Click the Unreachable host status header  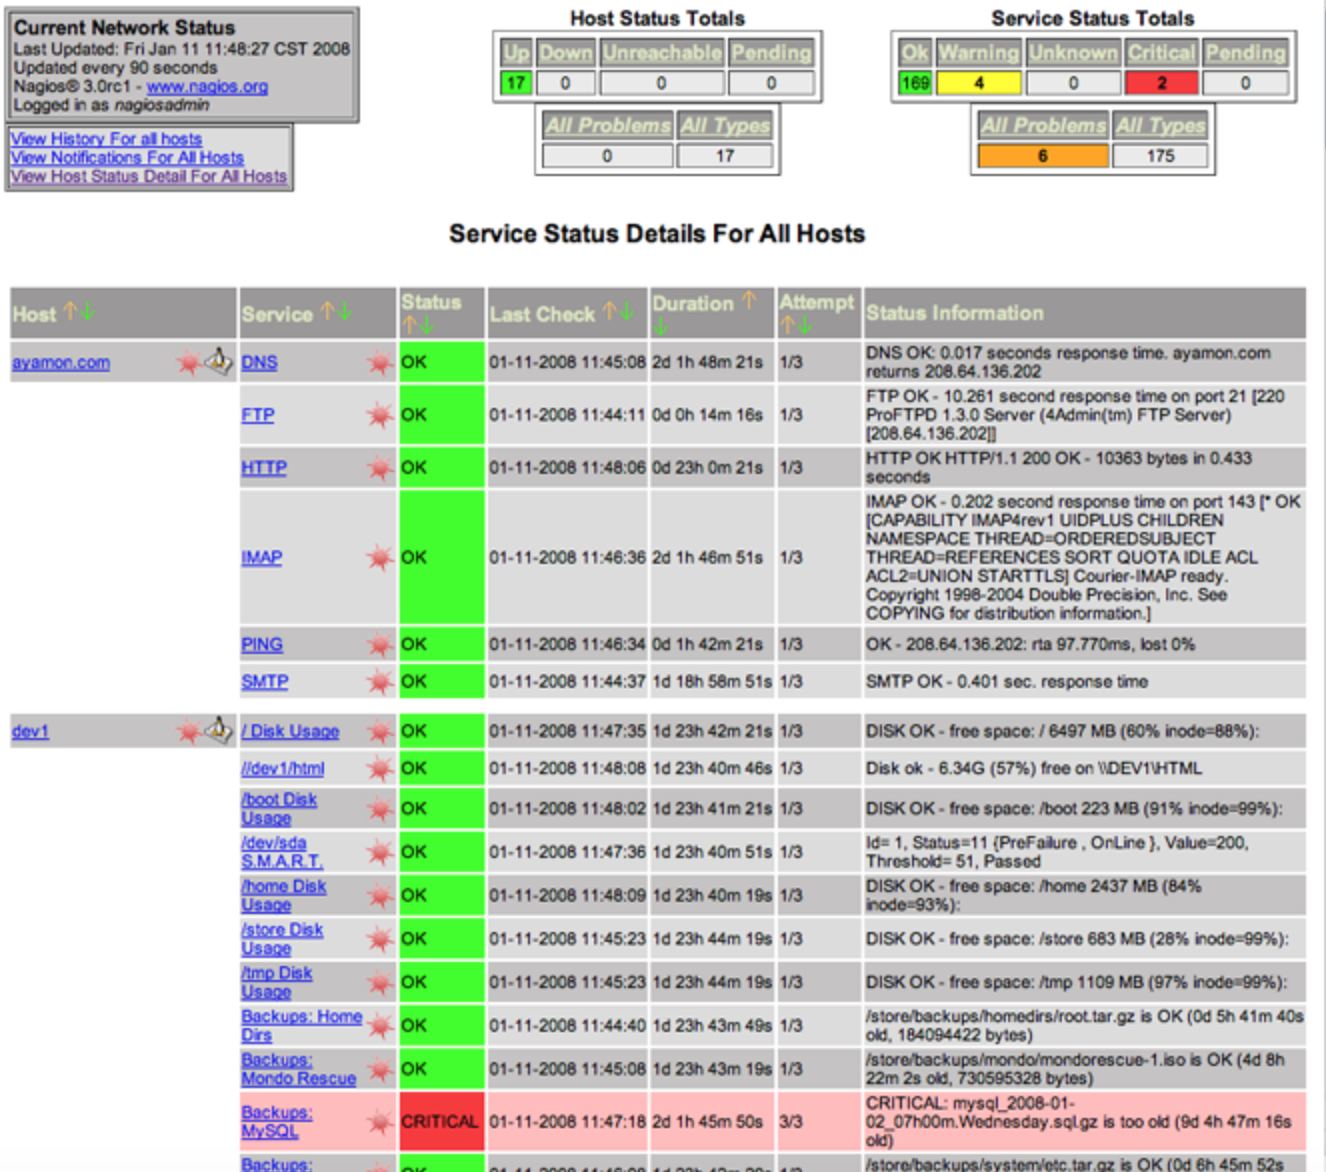click(x=661, y=53)
